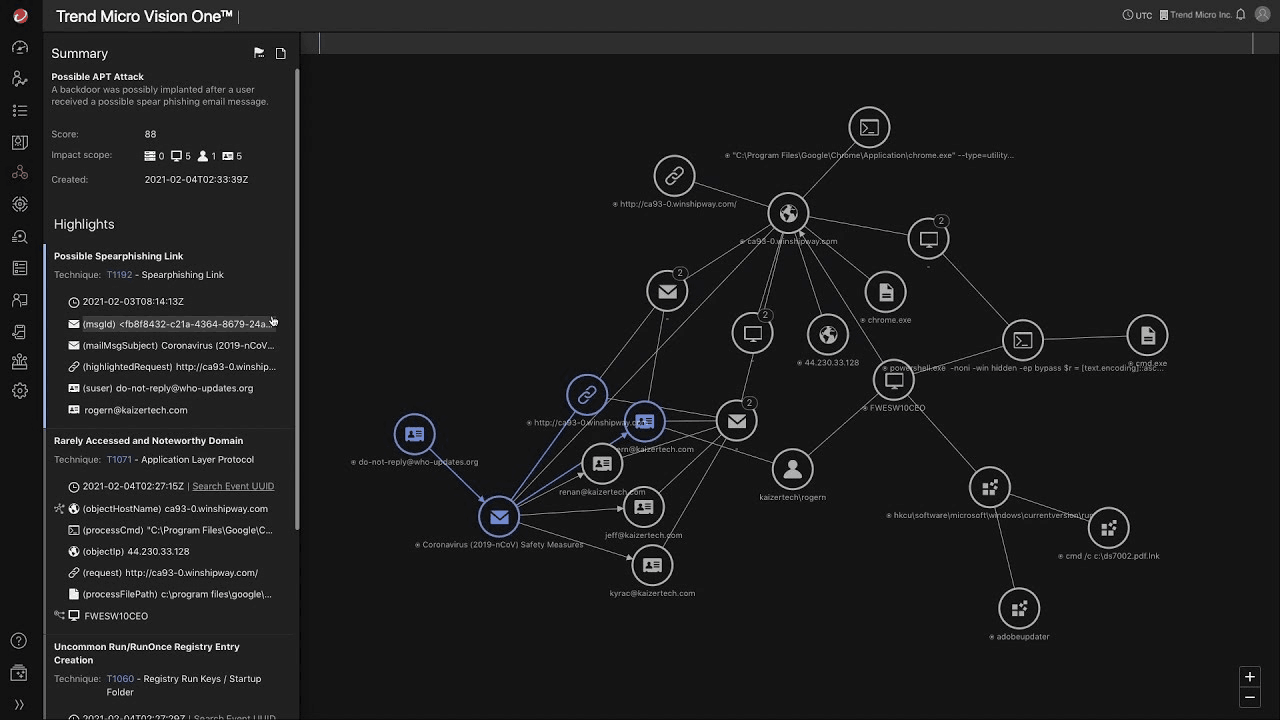The width and height of the screenshot is (1280, 720).
Task: Select the ca93-0.winshipway.com globe node
Action: coord(788,213)
